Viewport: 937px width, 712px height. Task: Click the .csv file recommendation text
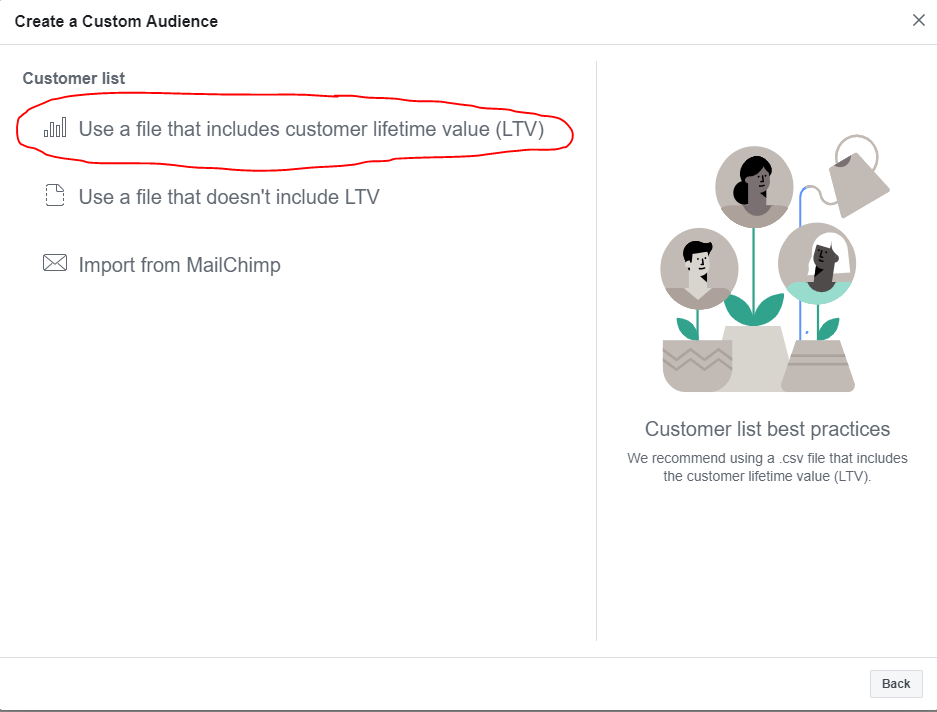767,467
